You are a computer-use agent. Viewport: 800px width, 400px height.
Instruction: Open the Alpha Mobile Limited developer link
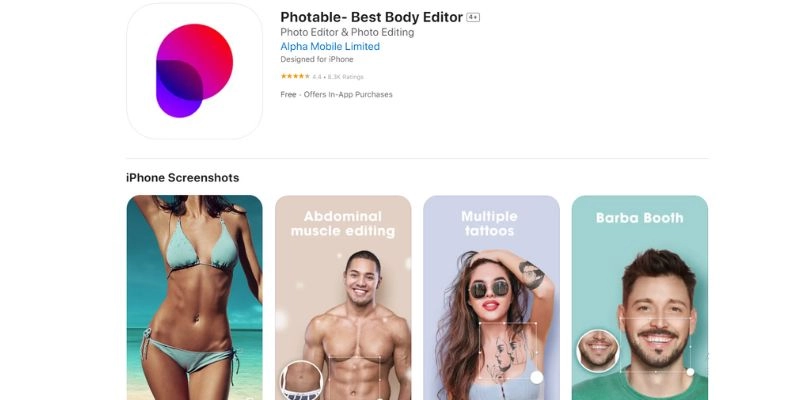click(x=330, y=46)
